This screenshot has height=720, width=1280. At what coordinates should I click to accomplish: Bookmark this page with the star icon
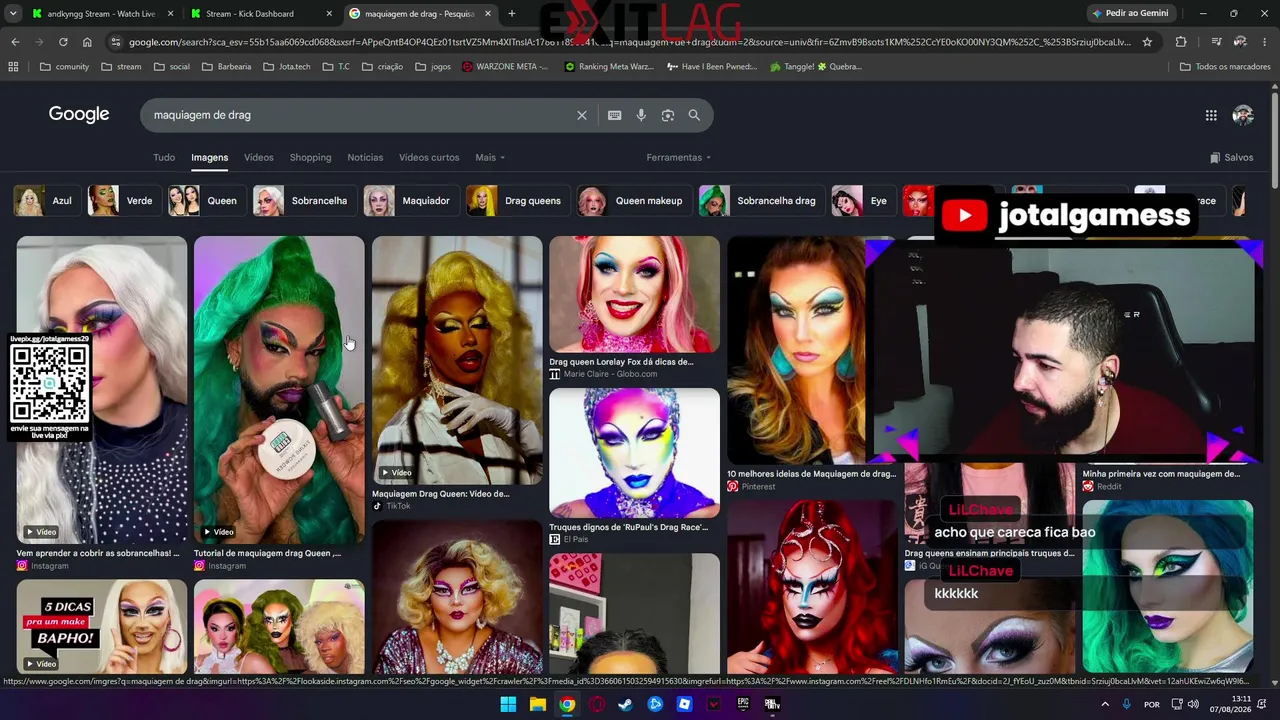coord(1147,42)
